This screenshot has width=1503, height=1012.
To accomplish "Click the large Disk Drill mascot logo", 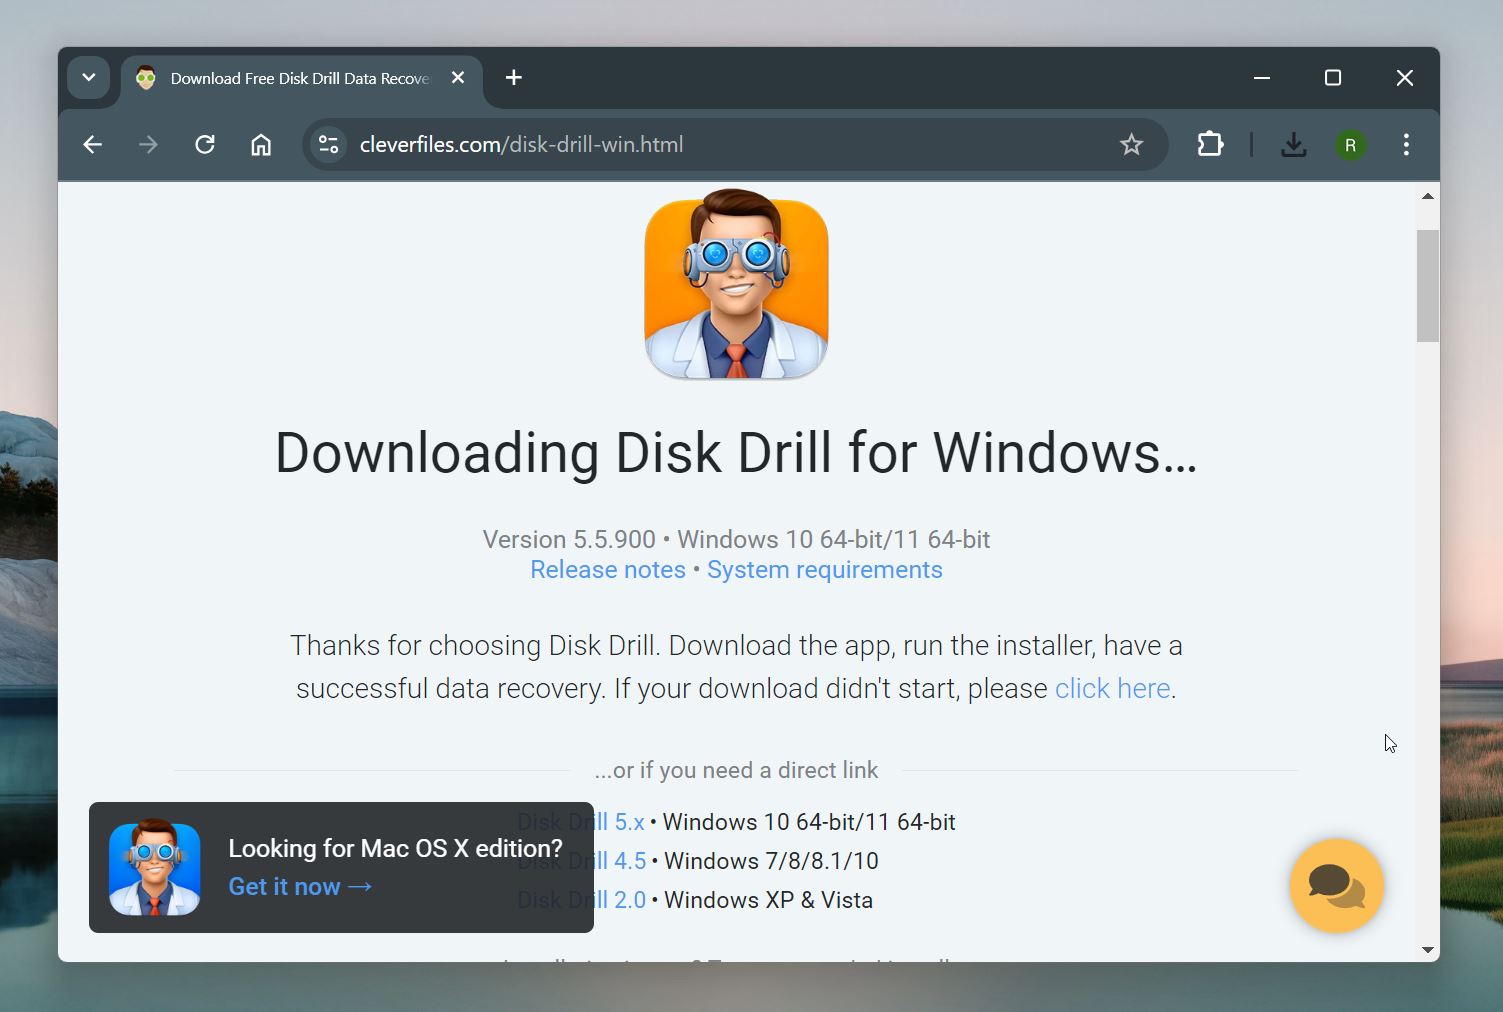I will [736, 284].
